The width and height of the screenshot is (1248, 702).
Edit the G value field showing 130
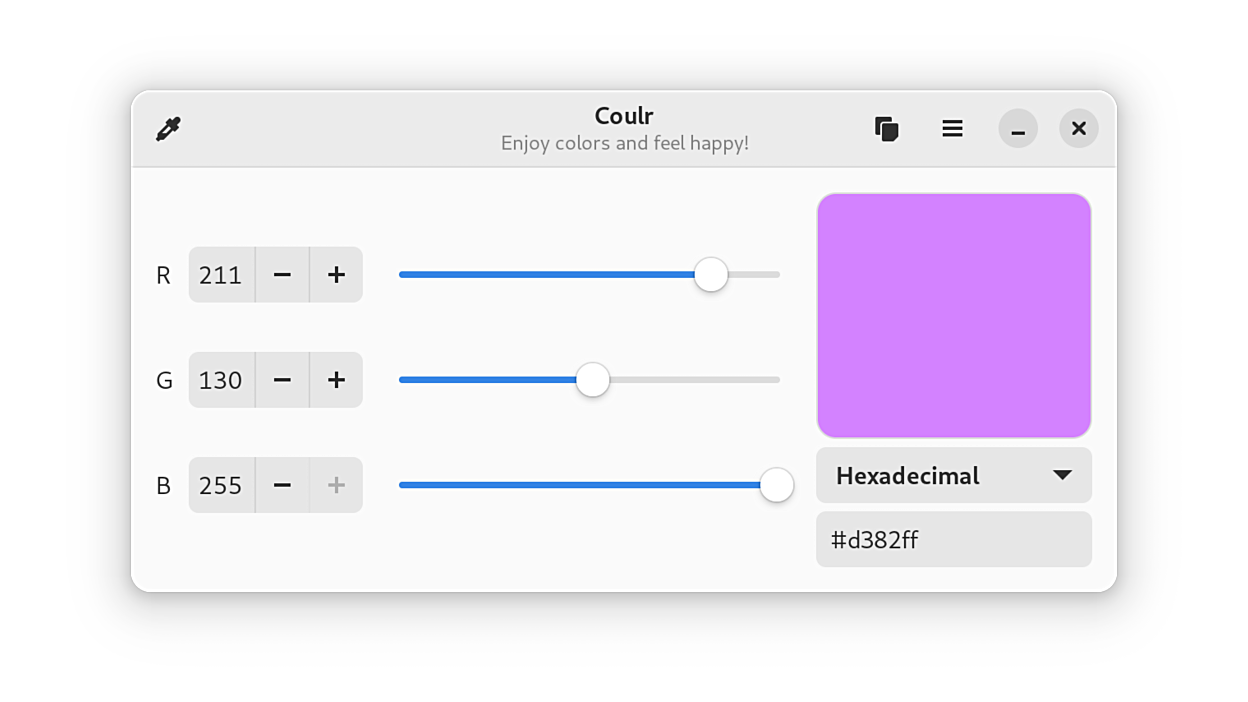tap(221, 380)
